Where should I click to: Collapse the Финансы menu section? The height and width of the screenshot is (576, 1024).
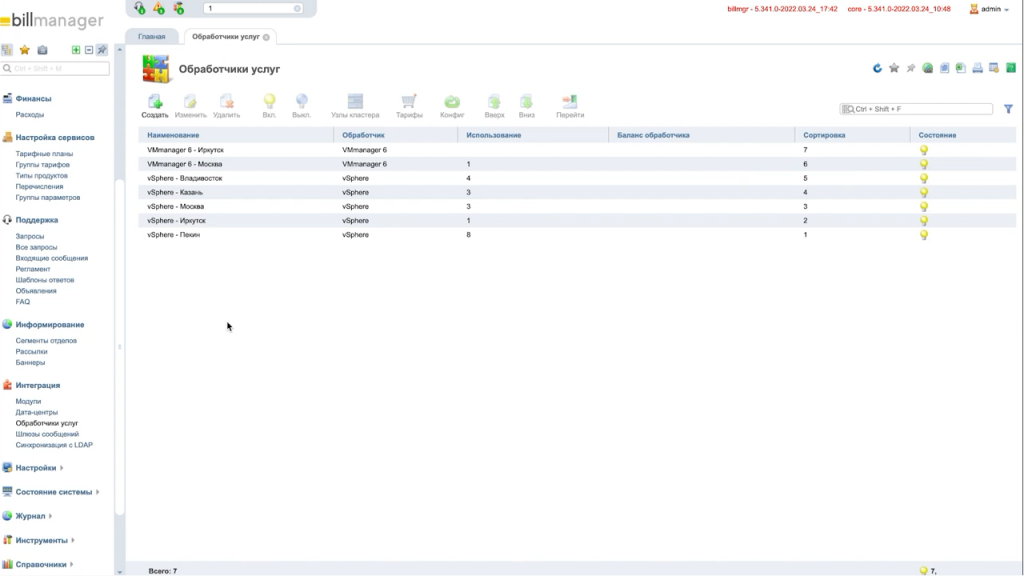tap(33, 99)
